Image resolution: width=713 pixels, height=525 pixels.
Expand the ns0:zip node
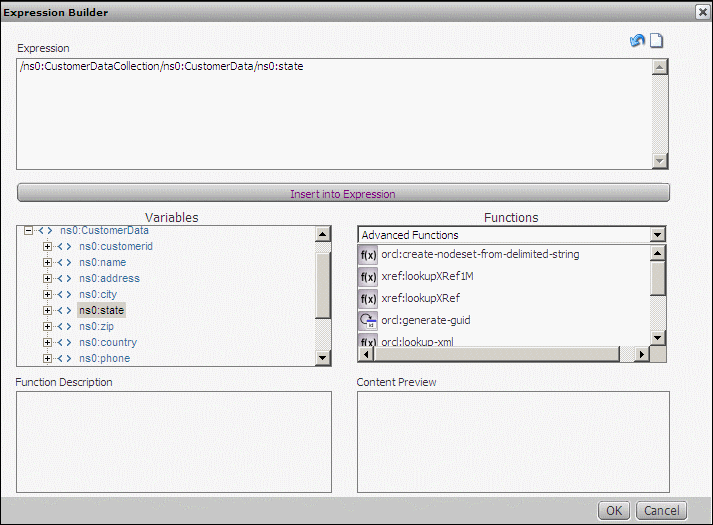[x=47, y=326]
